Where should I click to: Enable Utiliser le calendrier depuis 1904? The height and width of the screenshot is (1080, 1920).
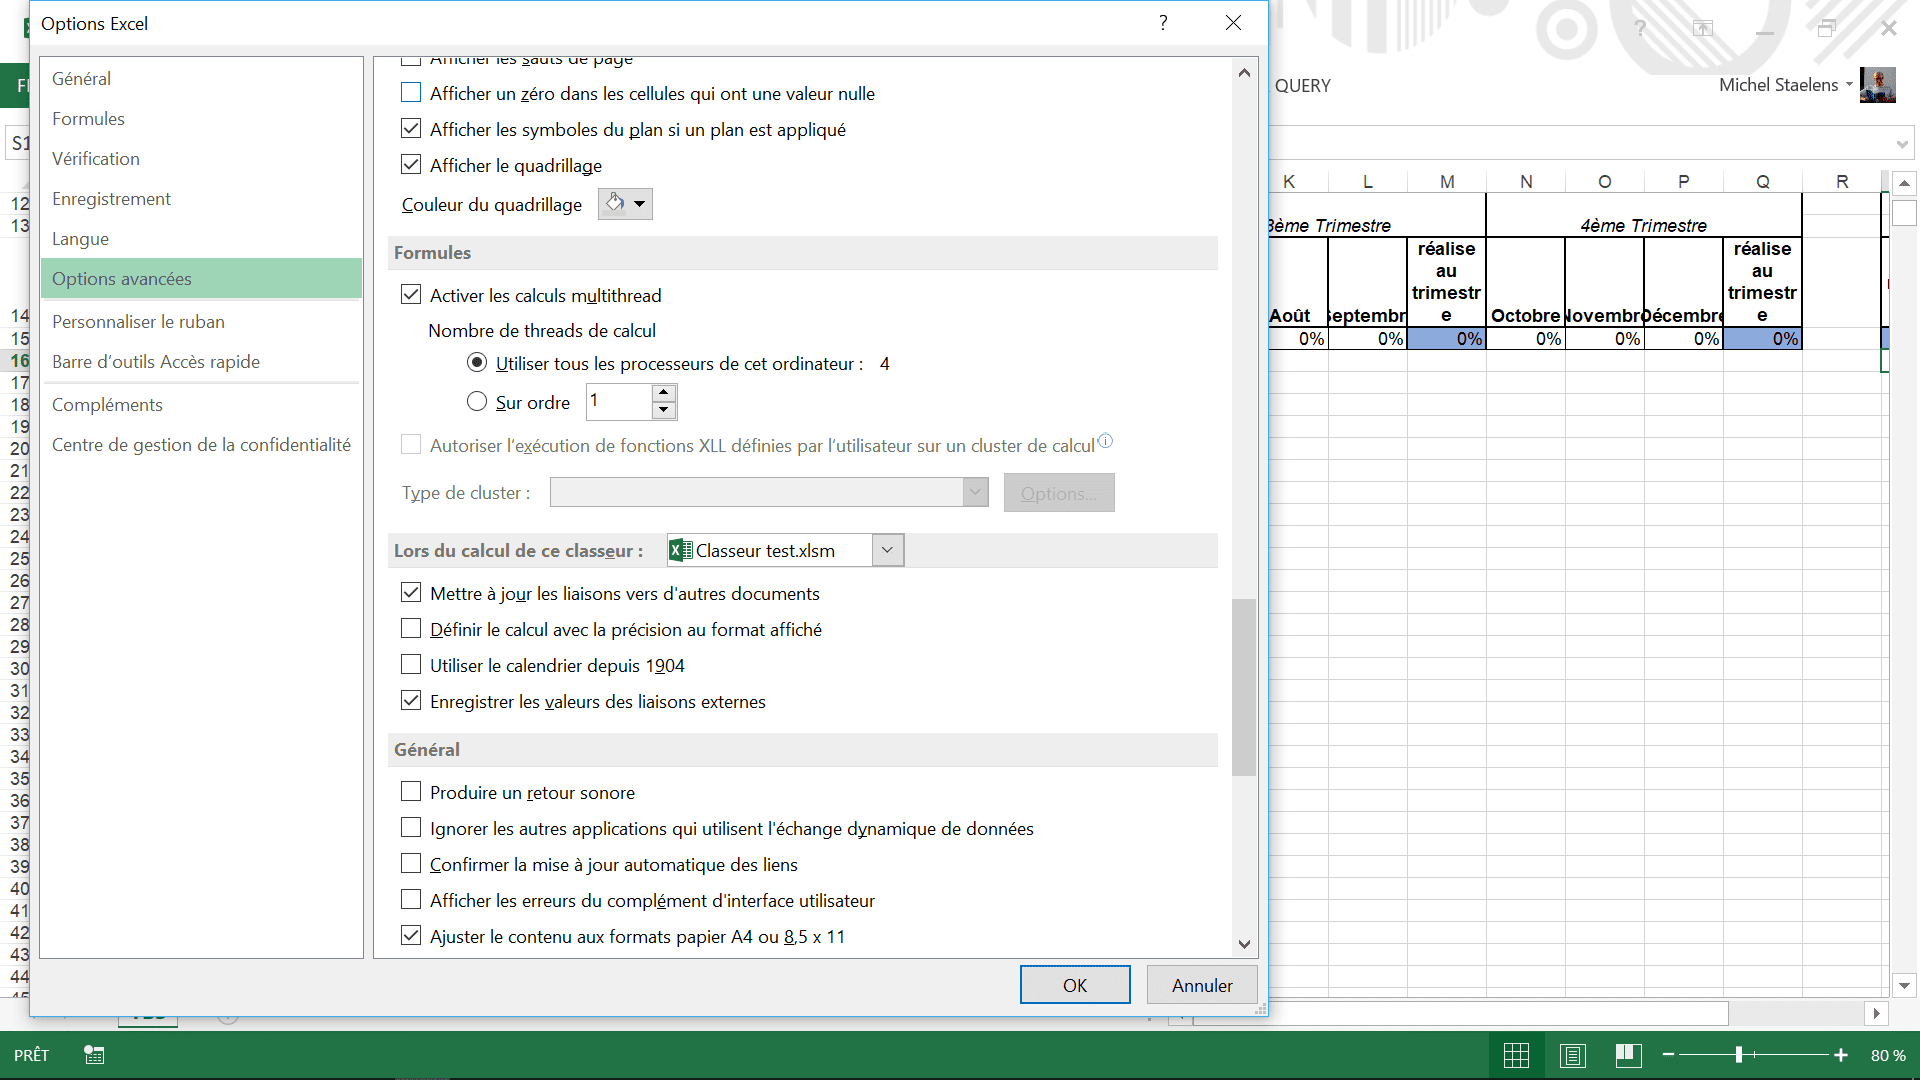pos(411,665)
